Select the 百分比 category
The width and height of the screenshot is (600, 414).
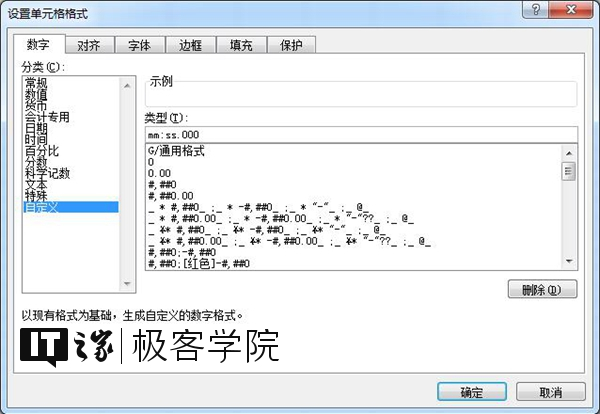pyautogui.click(x=41, y=151)
